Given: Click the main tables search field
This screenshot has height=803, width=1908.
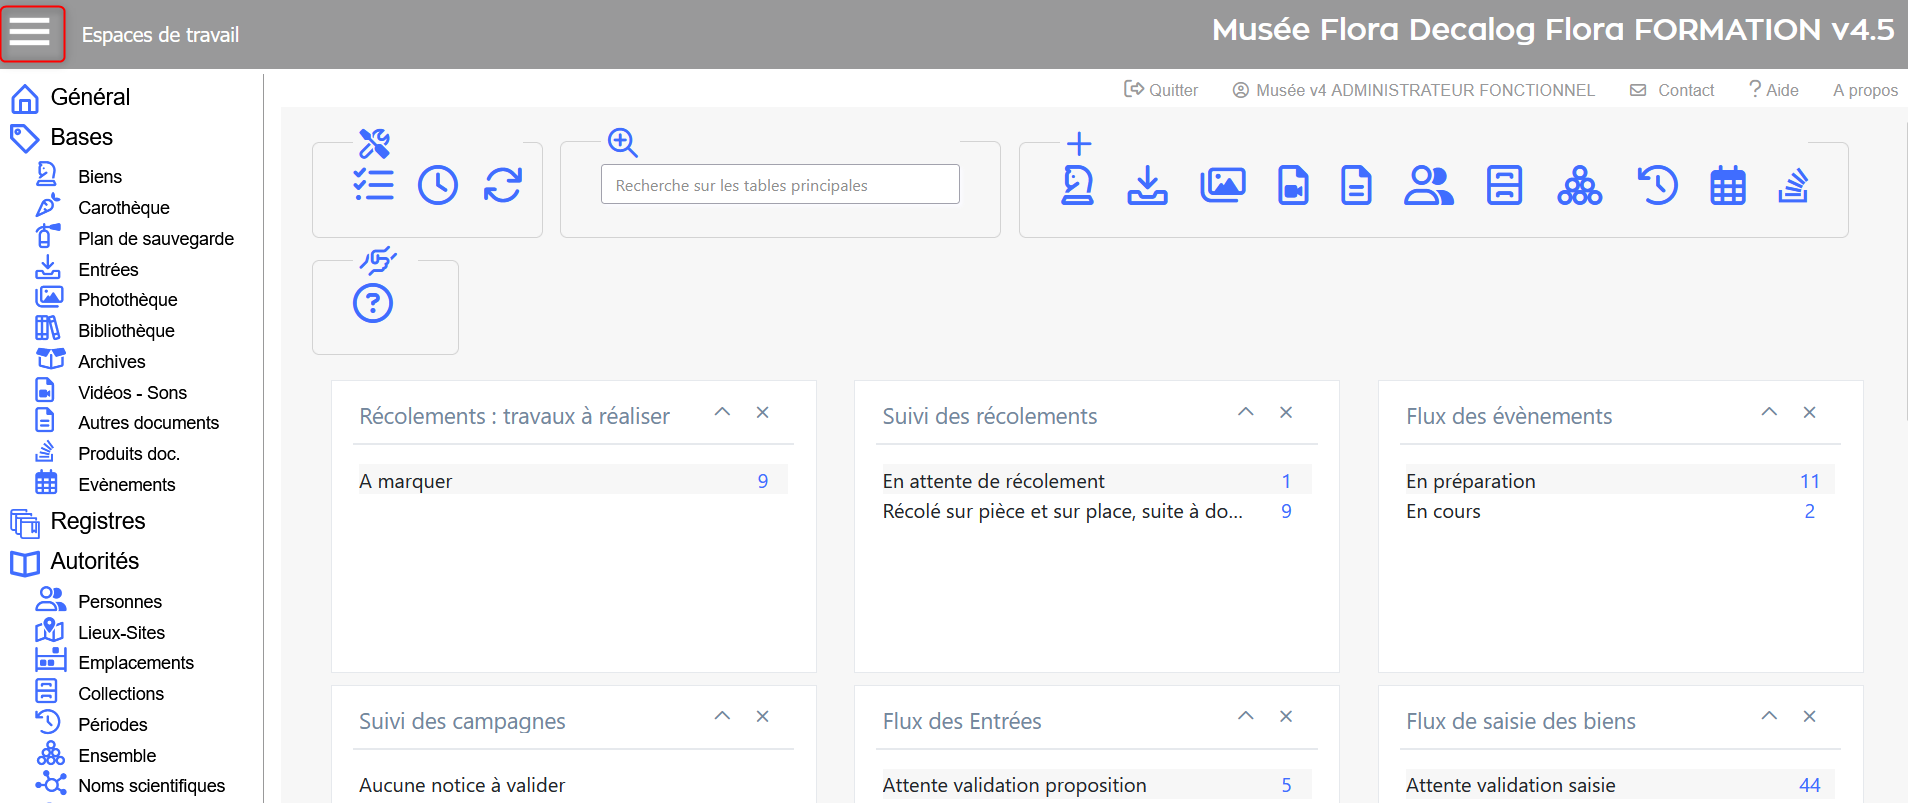Looking at the screenshot, I should click(x=780, y=185).
